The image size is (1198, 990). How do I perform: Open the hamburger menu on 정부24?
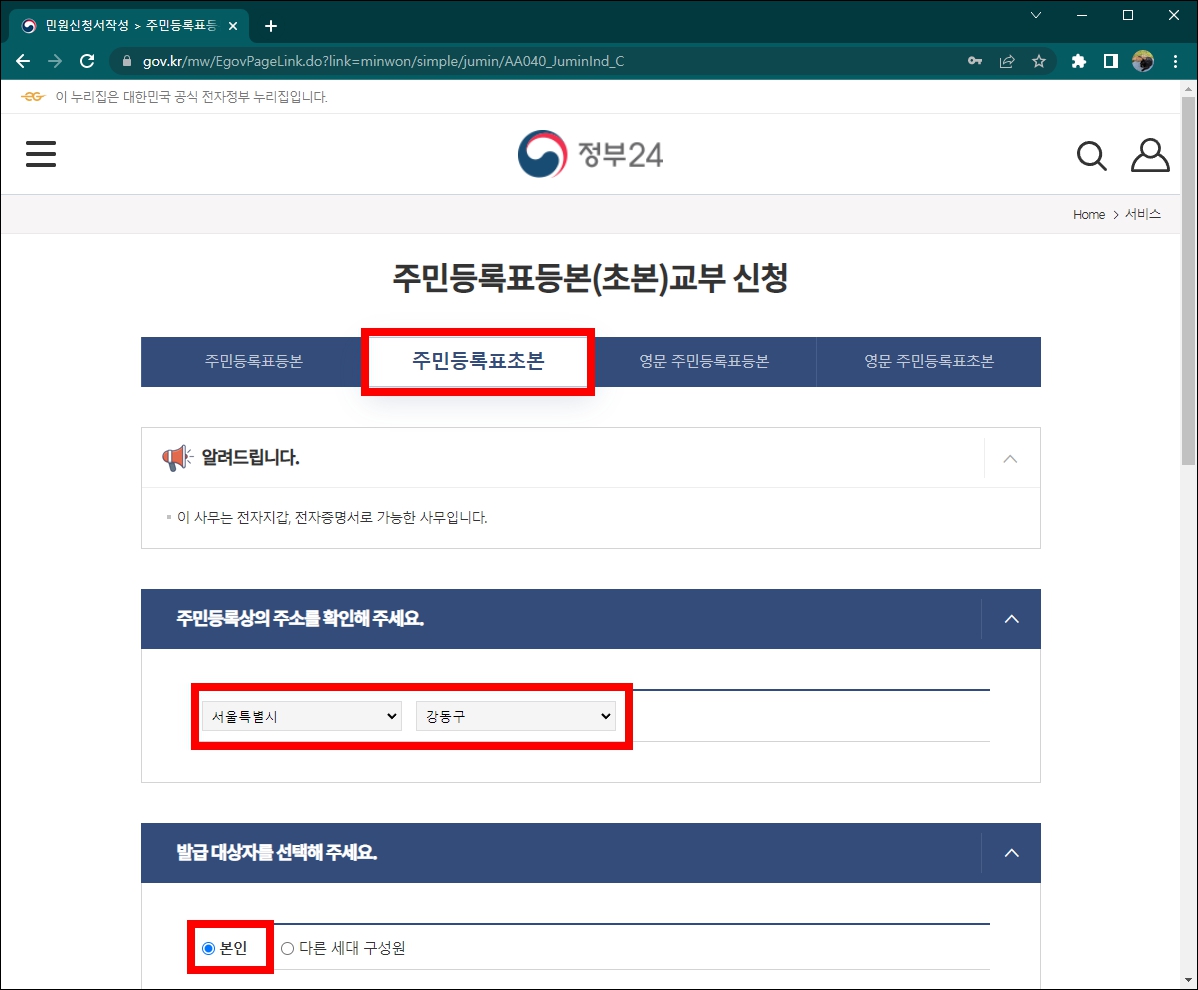(x=40, y=154)
